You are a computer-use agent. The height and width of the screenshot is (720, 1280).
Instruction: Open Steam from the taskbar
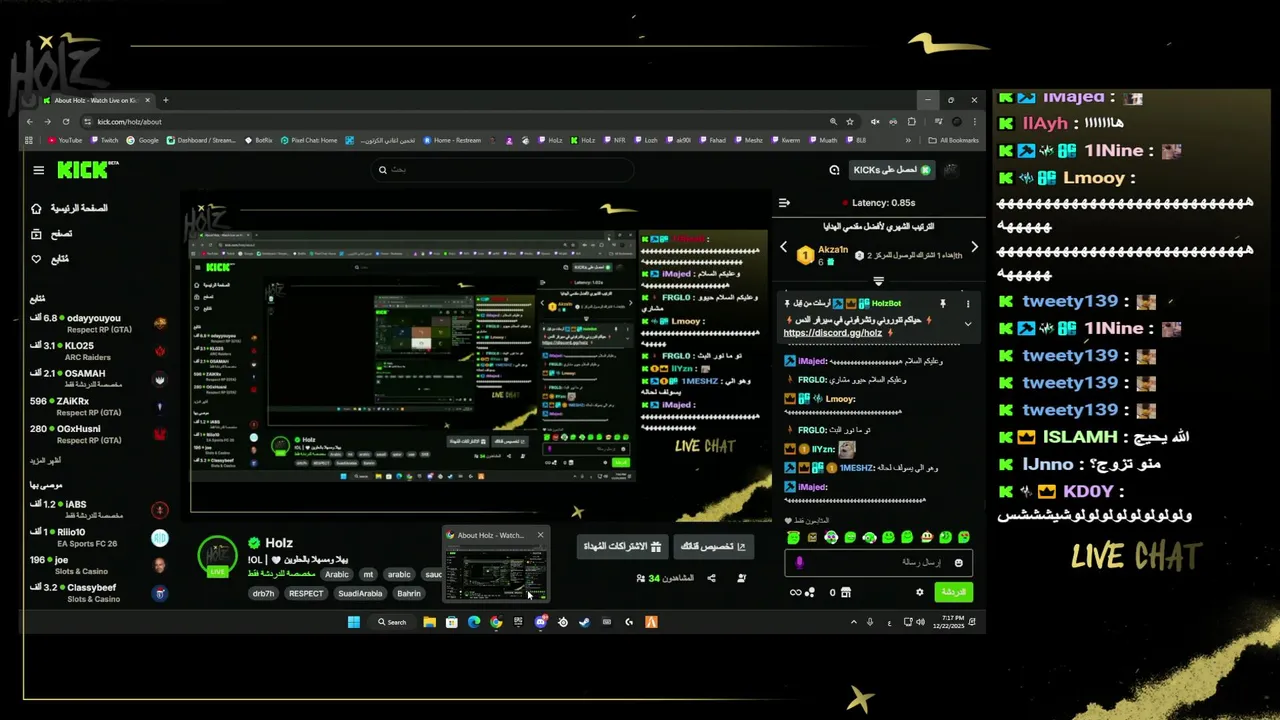point(585,622)
